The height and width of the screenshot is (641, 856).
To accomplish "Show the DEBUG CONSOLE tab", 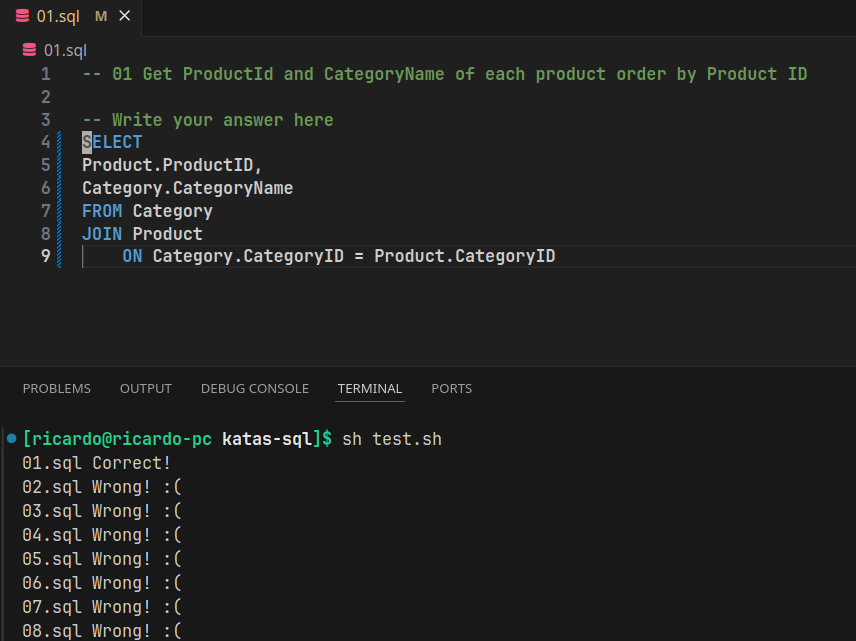I will [x=254, y=388].
